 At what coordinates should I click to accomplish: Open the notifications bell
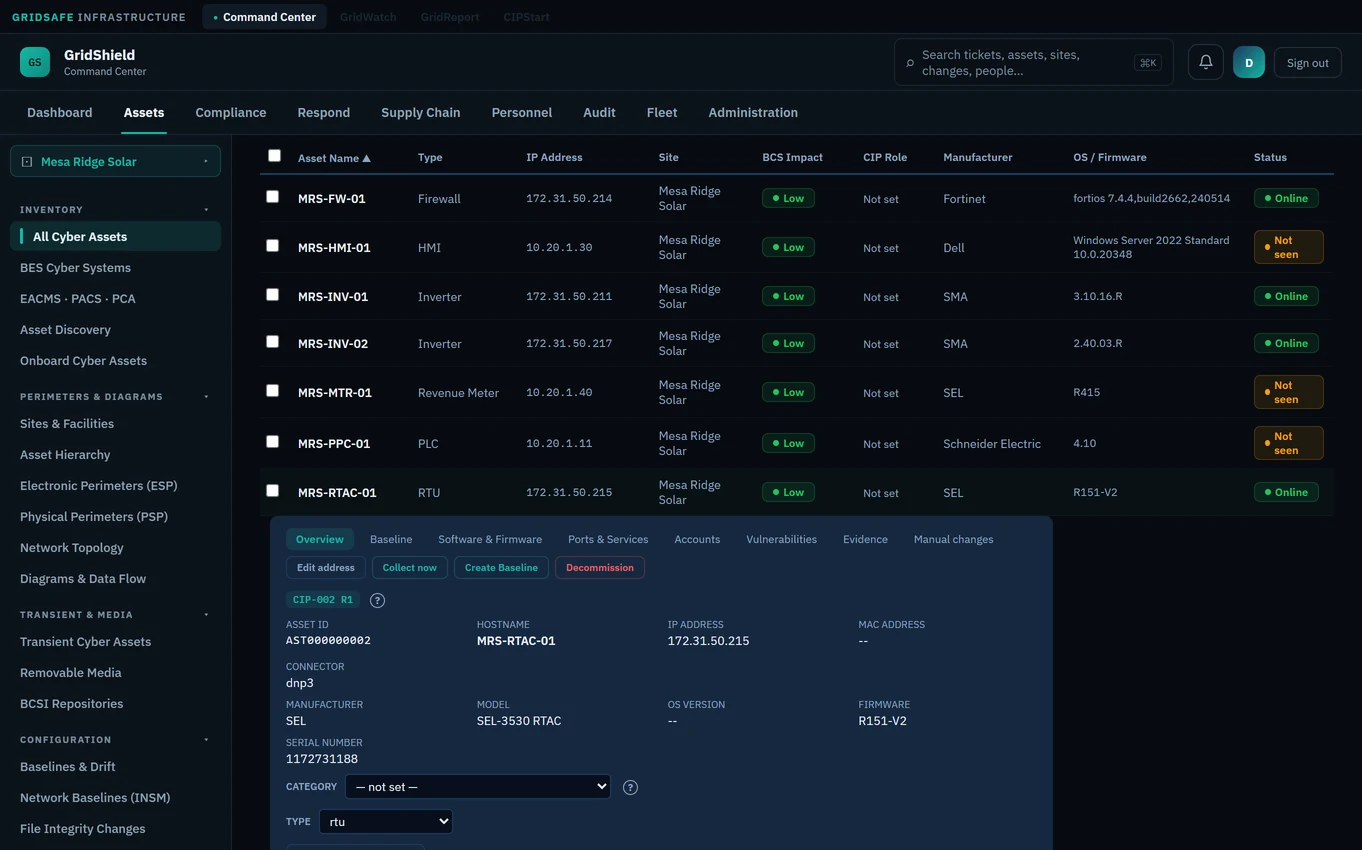[x=1206, y=62]
